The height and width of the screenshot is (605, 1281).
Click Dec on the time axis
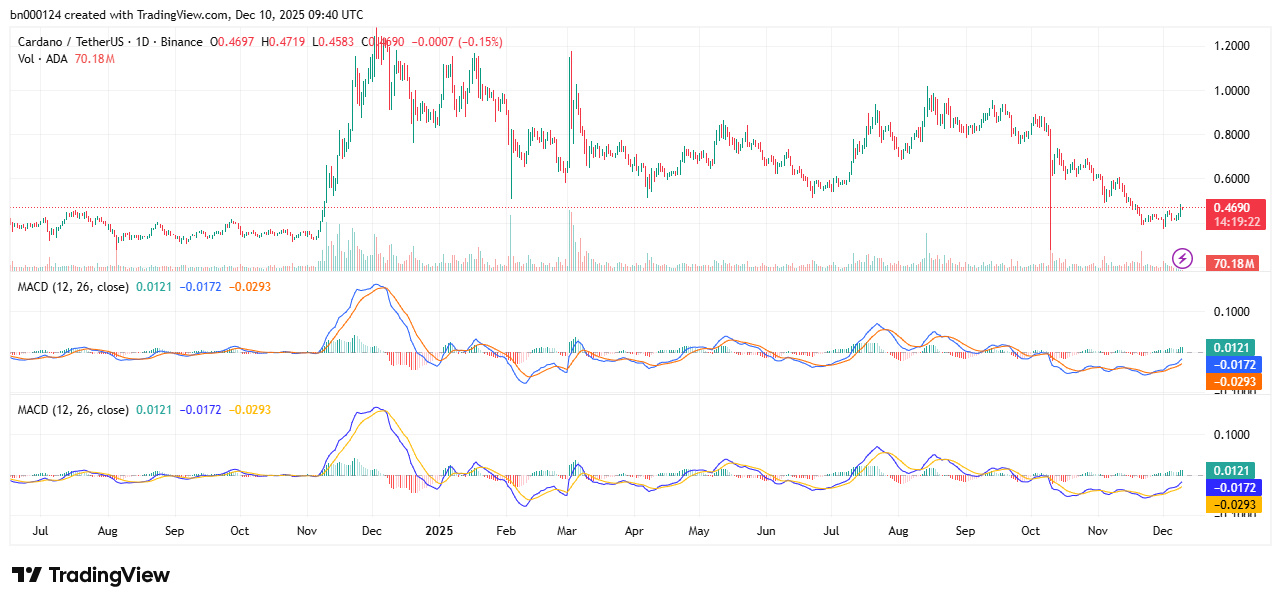coord(1163,531)
